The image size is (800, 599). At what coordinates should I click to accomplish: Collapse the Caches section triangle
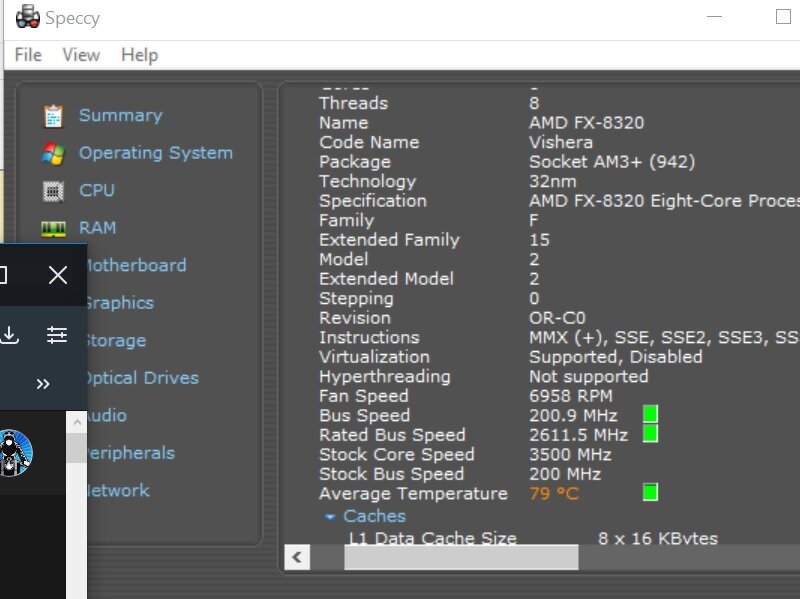[330, 517]
